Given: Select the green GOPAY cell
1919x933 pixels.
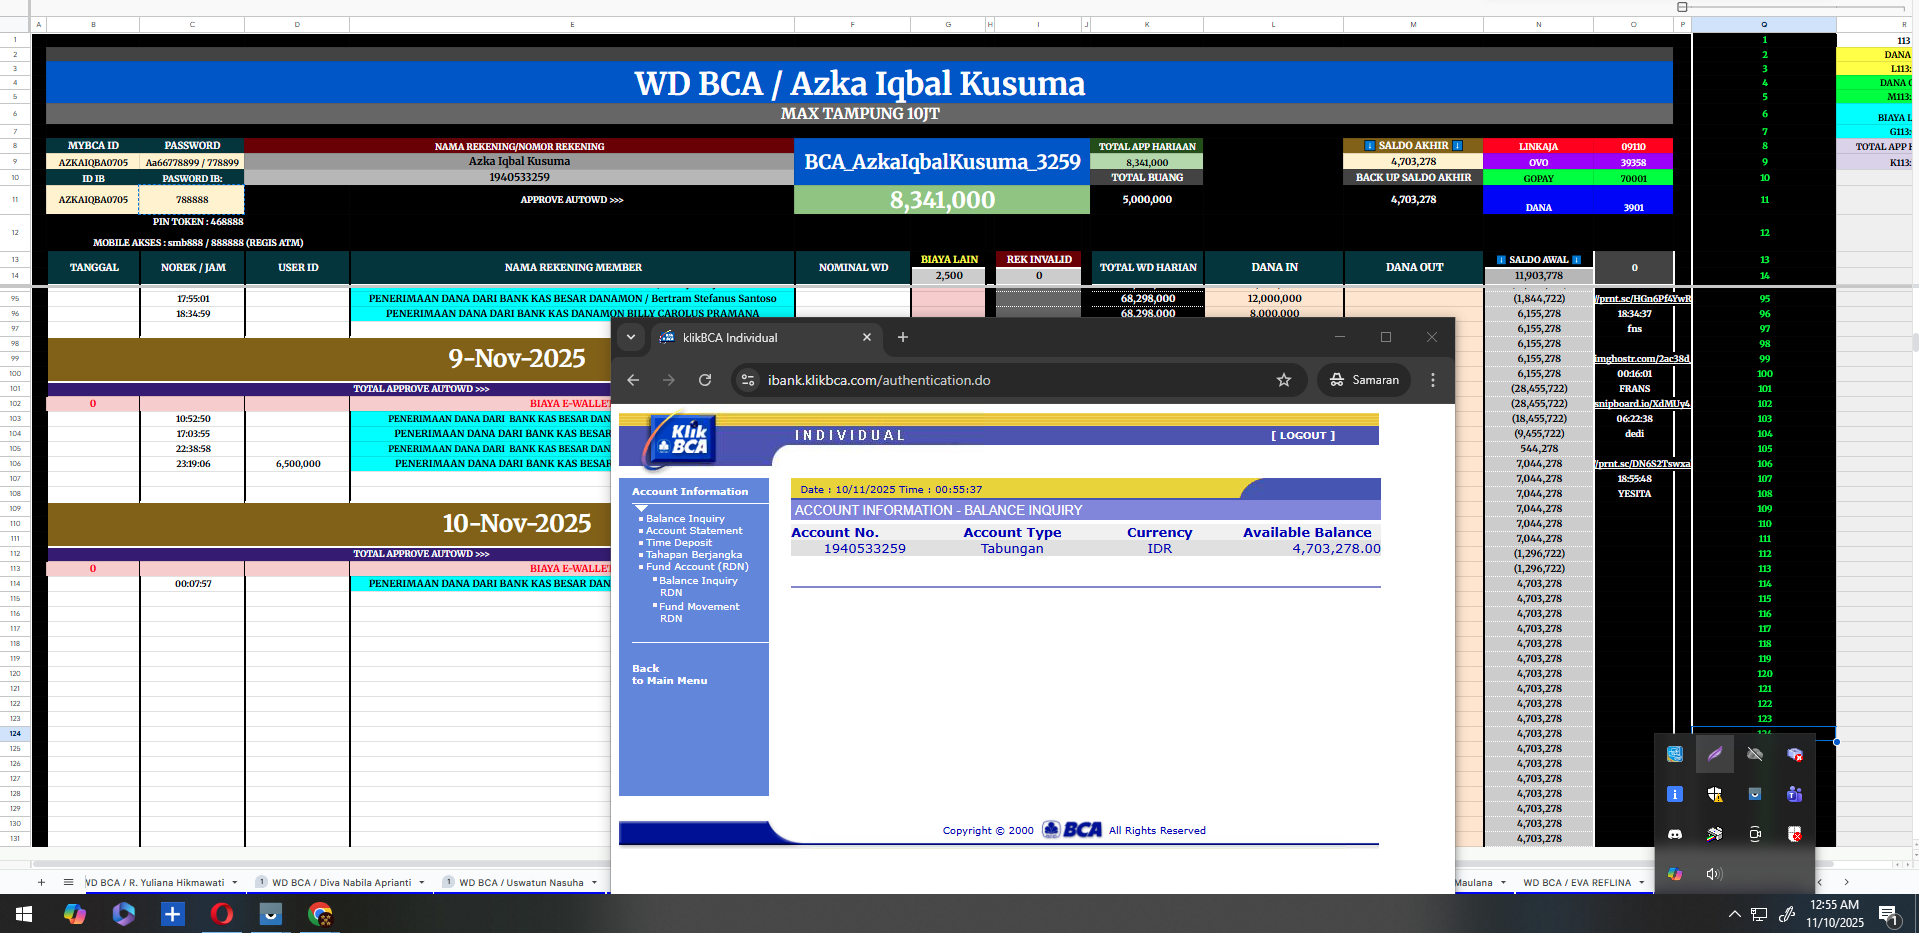Looking at the screenshot, I should tap(1538, 178).
